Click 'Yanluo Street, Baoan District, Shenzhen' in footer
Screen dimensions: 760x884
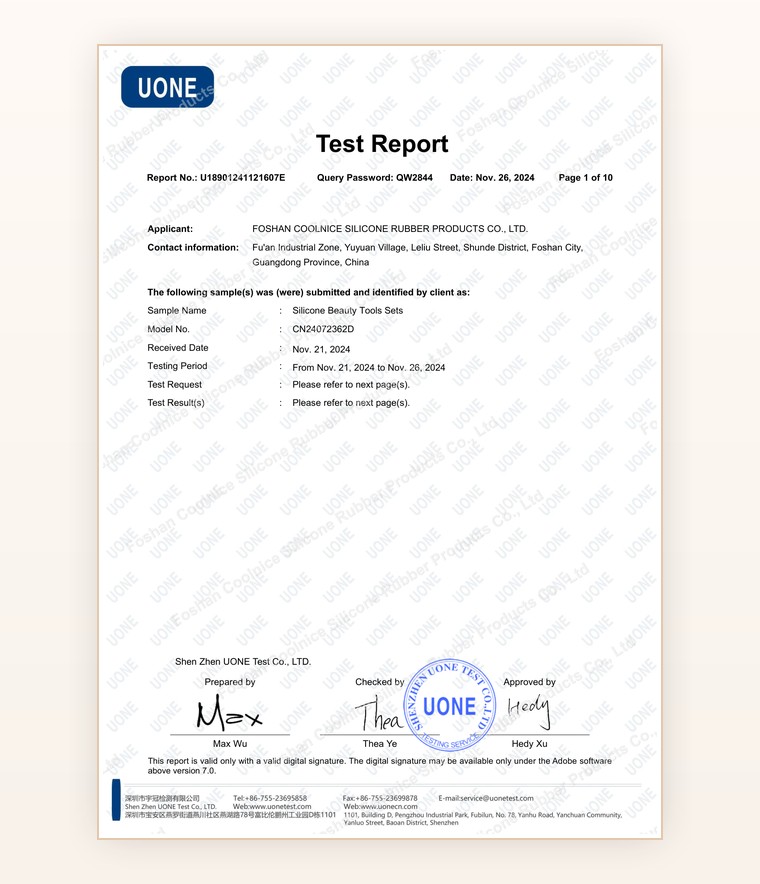[x=401, y=823]
